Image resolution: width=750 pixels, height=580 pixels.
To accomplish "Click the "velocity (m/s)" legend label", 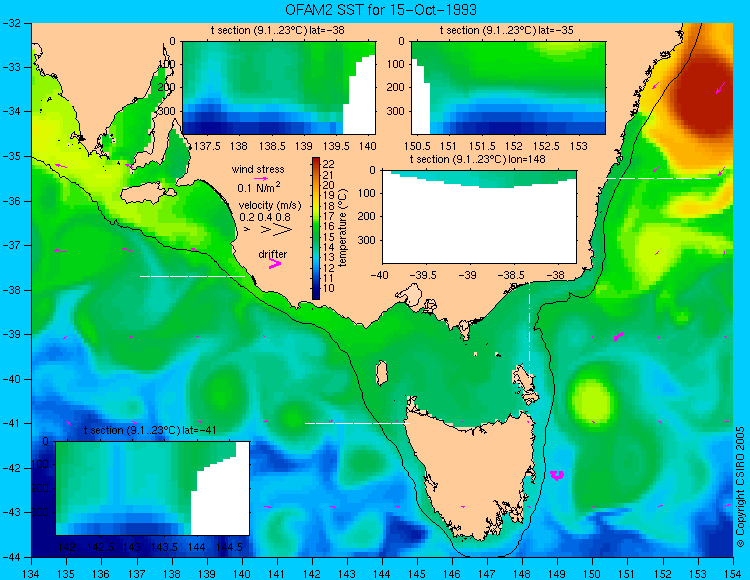I will point(270,206).
